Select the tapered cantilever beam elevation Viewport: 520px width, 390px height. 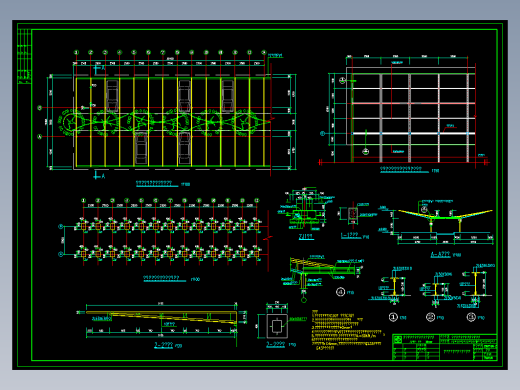(162, 316)
